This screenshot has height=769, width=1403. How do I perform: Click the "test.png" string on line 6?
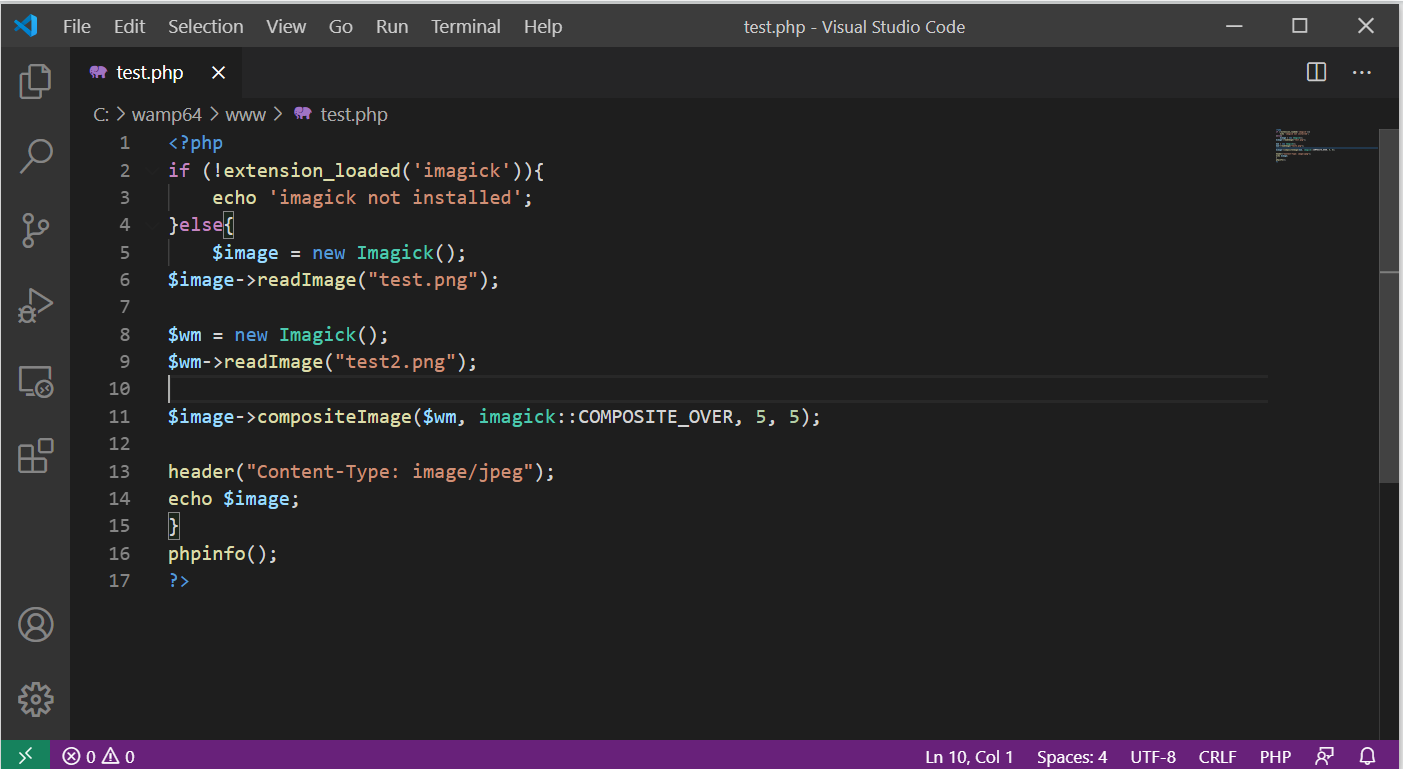[x=423, y=280]
